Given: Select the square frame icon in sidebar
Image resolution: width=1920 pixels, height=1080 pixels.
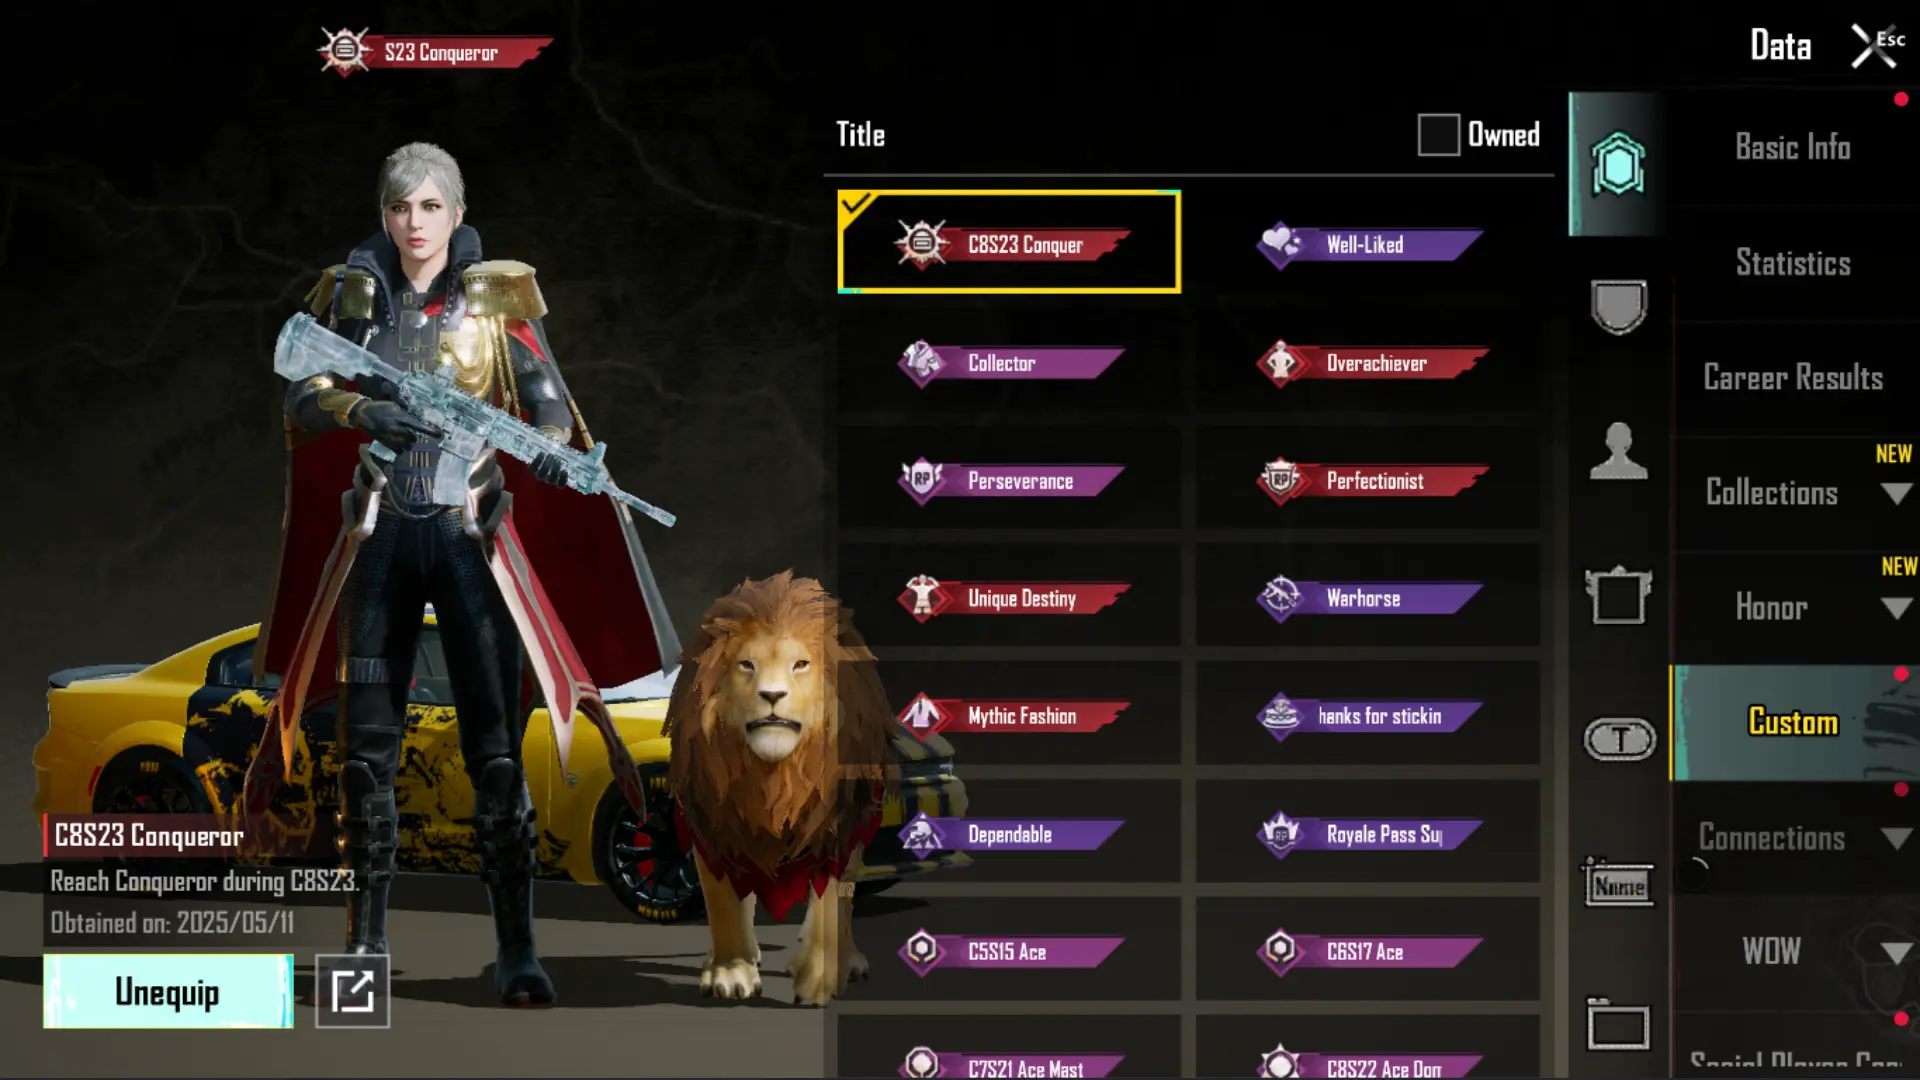Looking at the screenshot, I should click(x=1618, y=595).
